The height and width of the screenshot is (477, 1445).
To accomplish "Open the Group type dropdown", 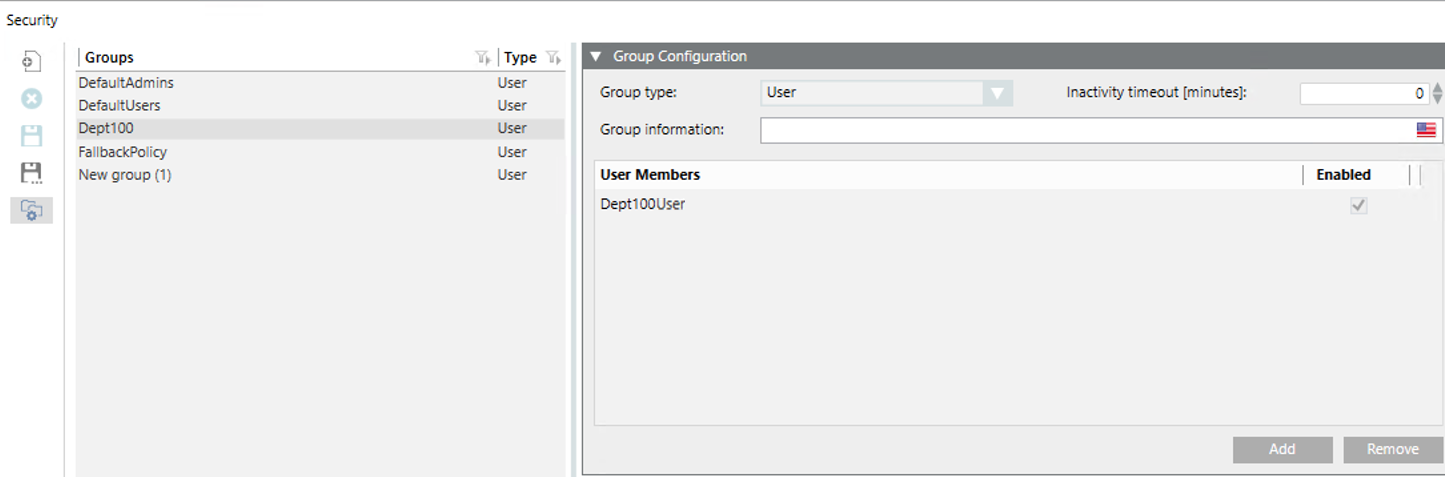I will 996,93.
